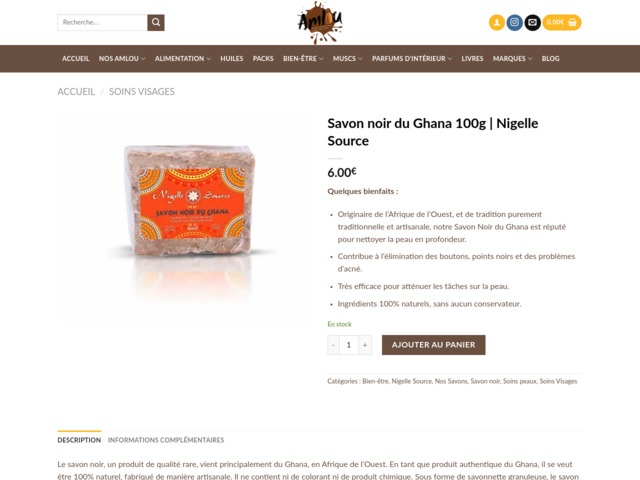Viewport: 640px width, 480px height.
Task: Open the cart basket showing 0.00€
Action: coord(562,22)
